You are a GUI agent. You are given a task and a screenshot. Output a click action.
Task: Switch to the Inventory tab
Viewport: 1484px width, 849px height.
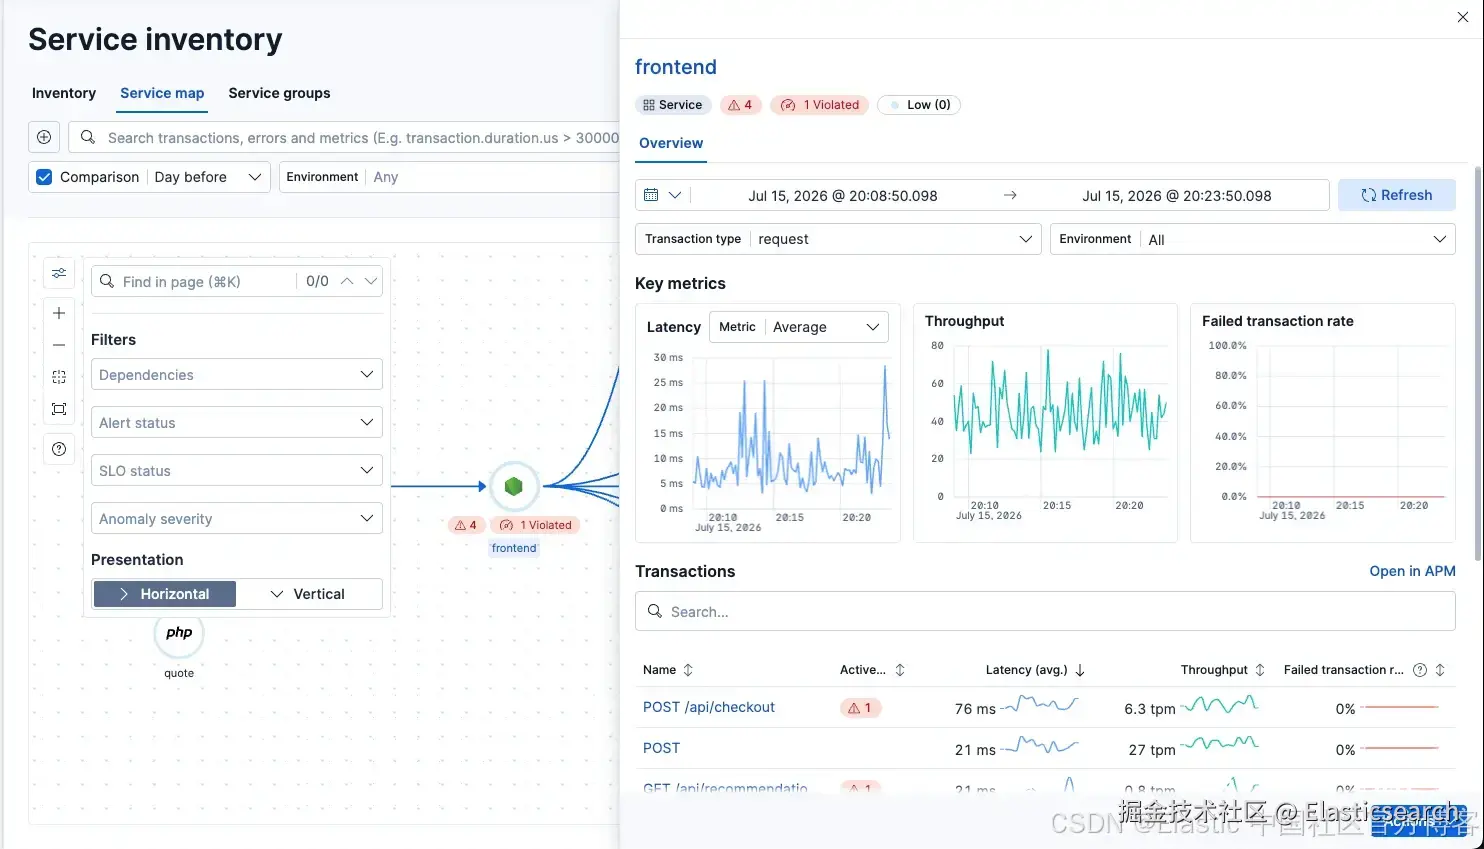[64, 93]
